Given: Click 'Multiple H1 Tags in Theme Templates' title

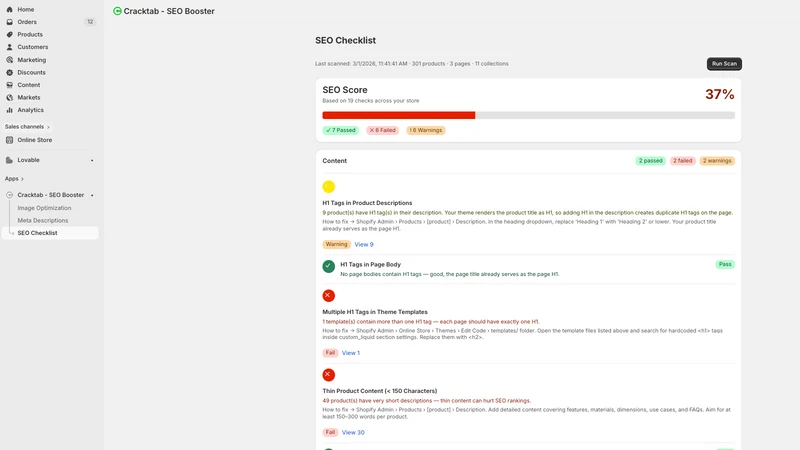Looking at the screenshot, I should coord(375,312).
